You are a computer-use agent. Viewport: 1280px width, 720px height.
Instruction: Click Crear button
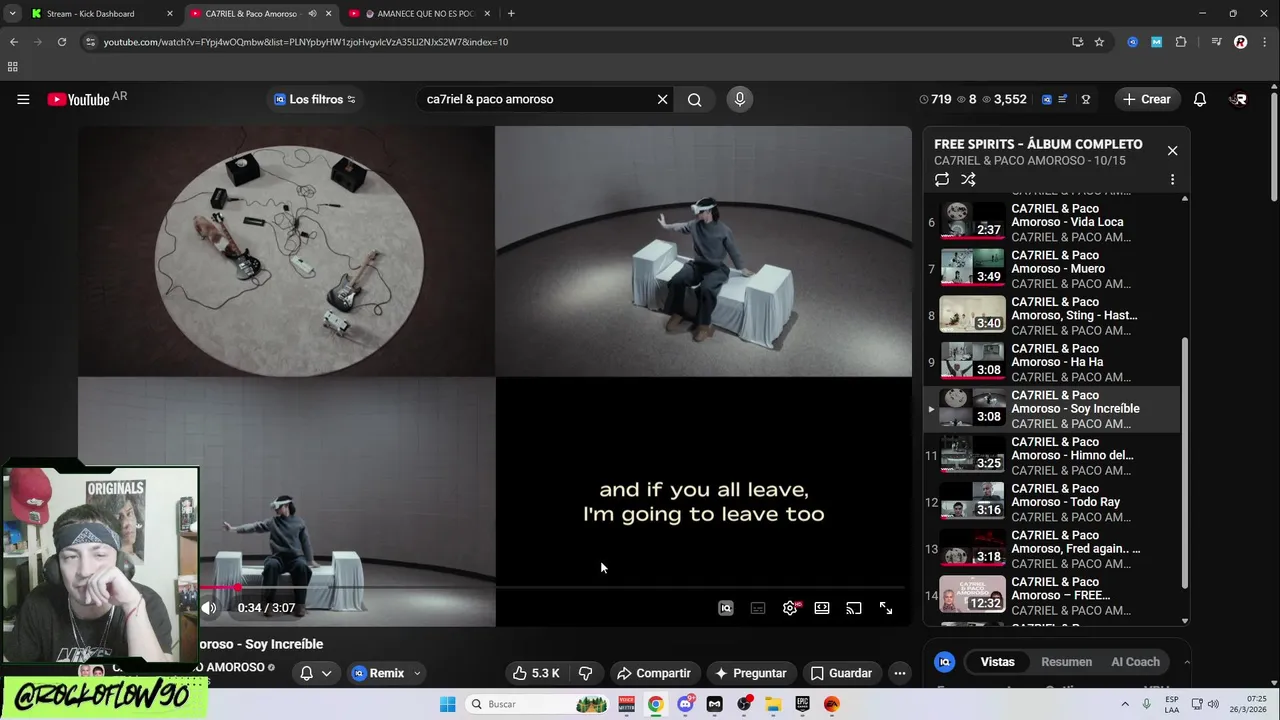(x=1147, y=99)
